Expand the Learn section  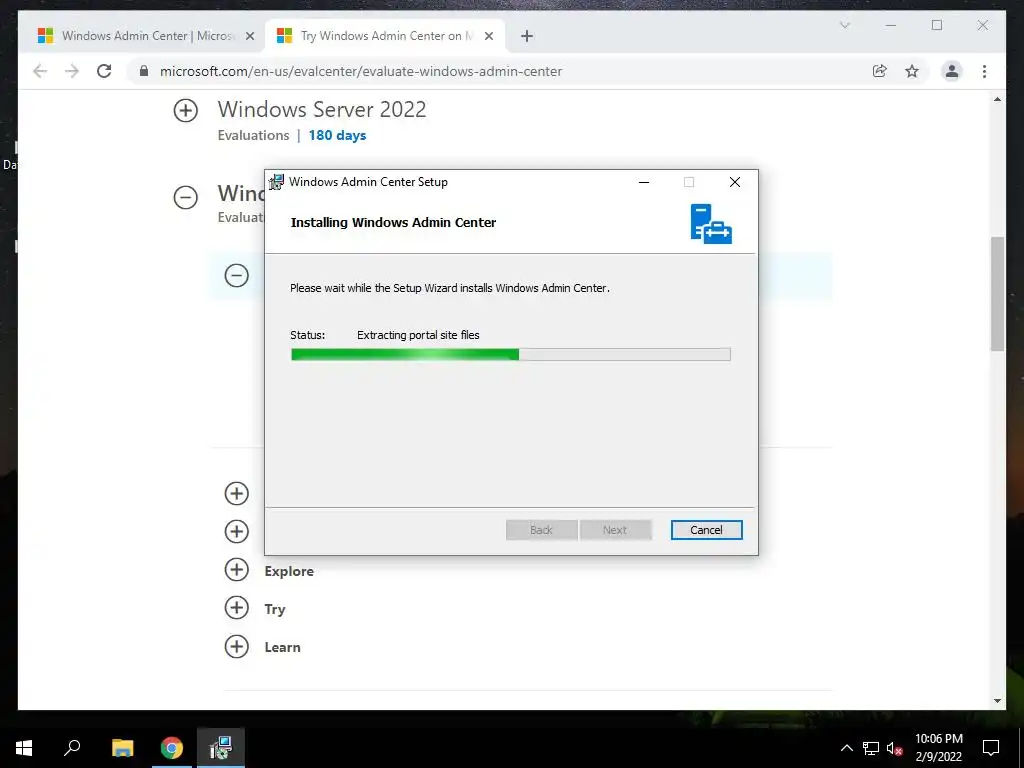pos(236,647)
